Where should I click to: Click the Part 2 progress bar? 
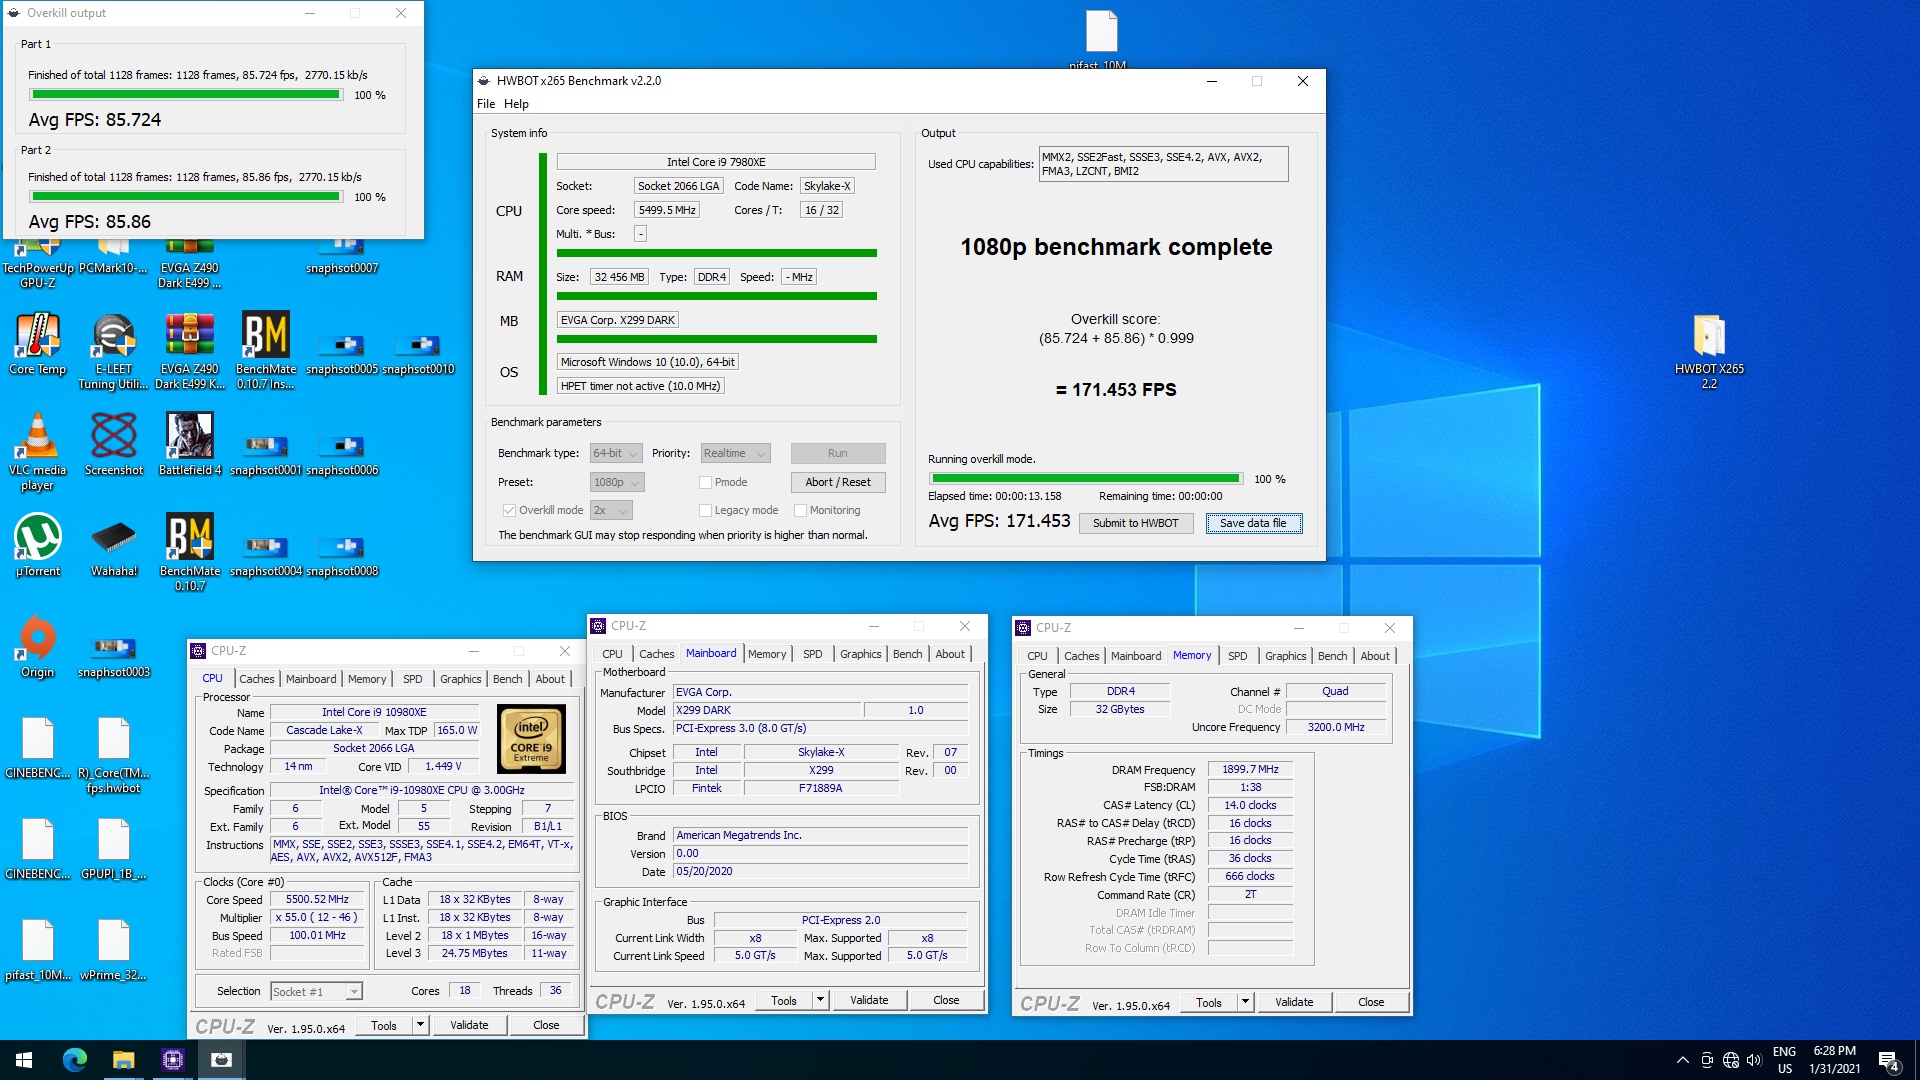(186, 197)
